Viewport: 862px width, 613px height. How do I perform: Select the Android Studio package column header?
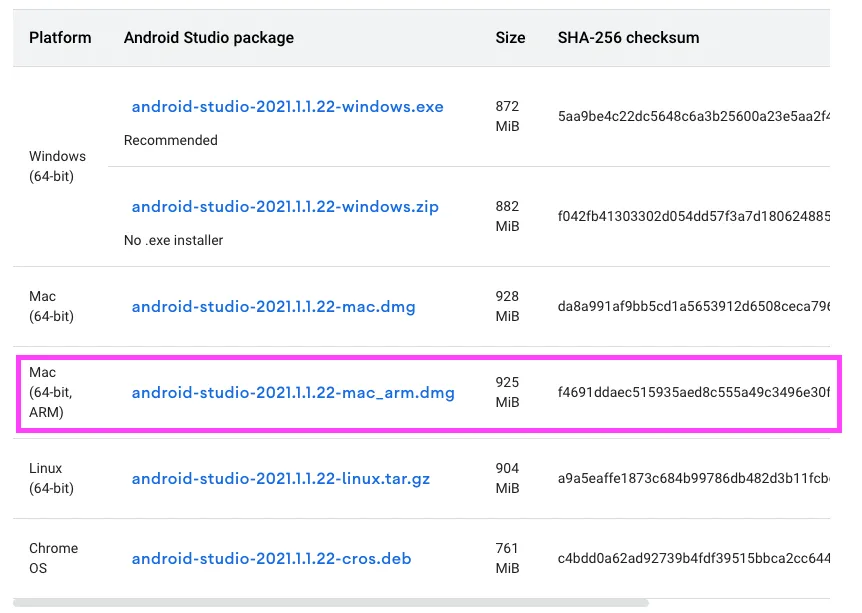[208, 37]
